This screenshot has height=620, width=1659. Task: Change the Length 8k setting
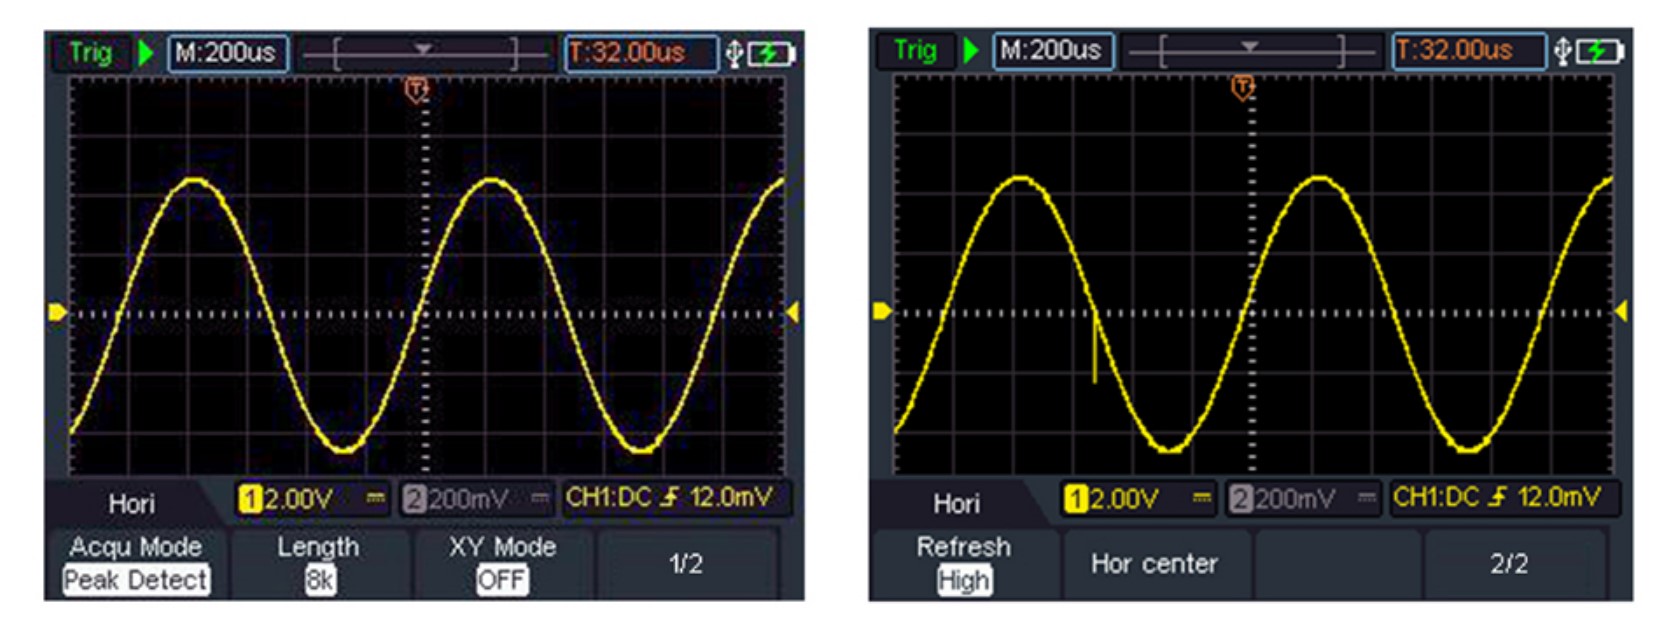coord(320,564)
